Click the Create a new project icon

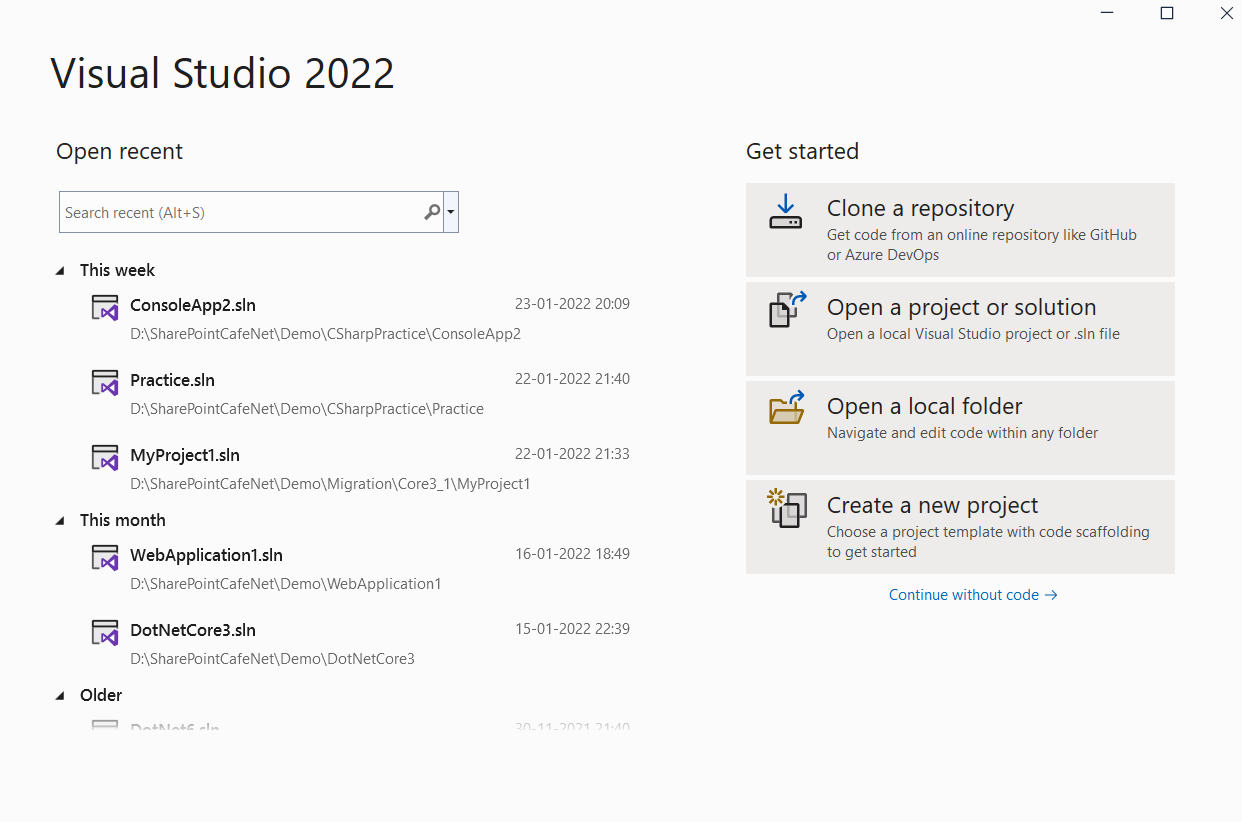point(787,508)
